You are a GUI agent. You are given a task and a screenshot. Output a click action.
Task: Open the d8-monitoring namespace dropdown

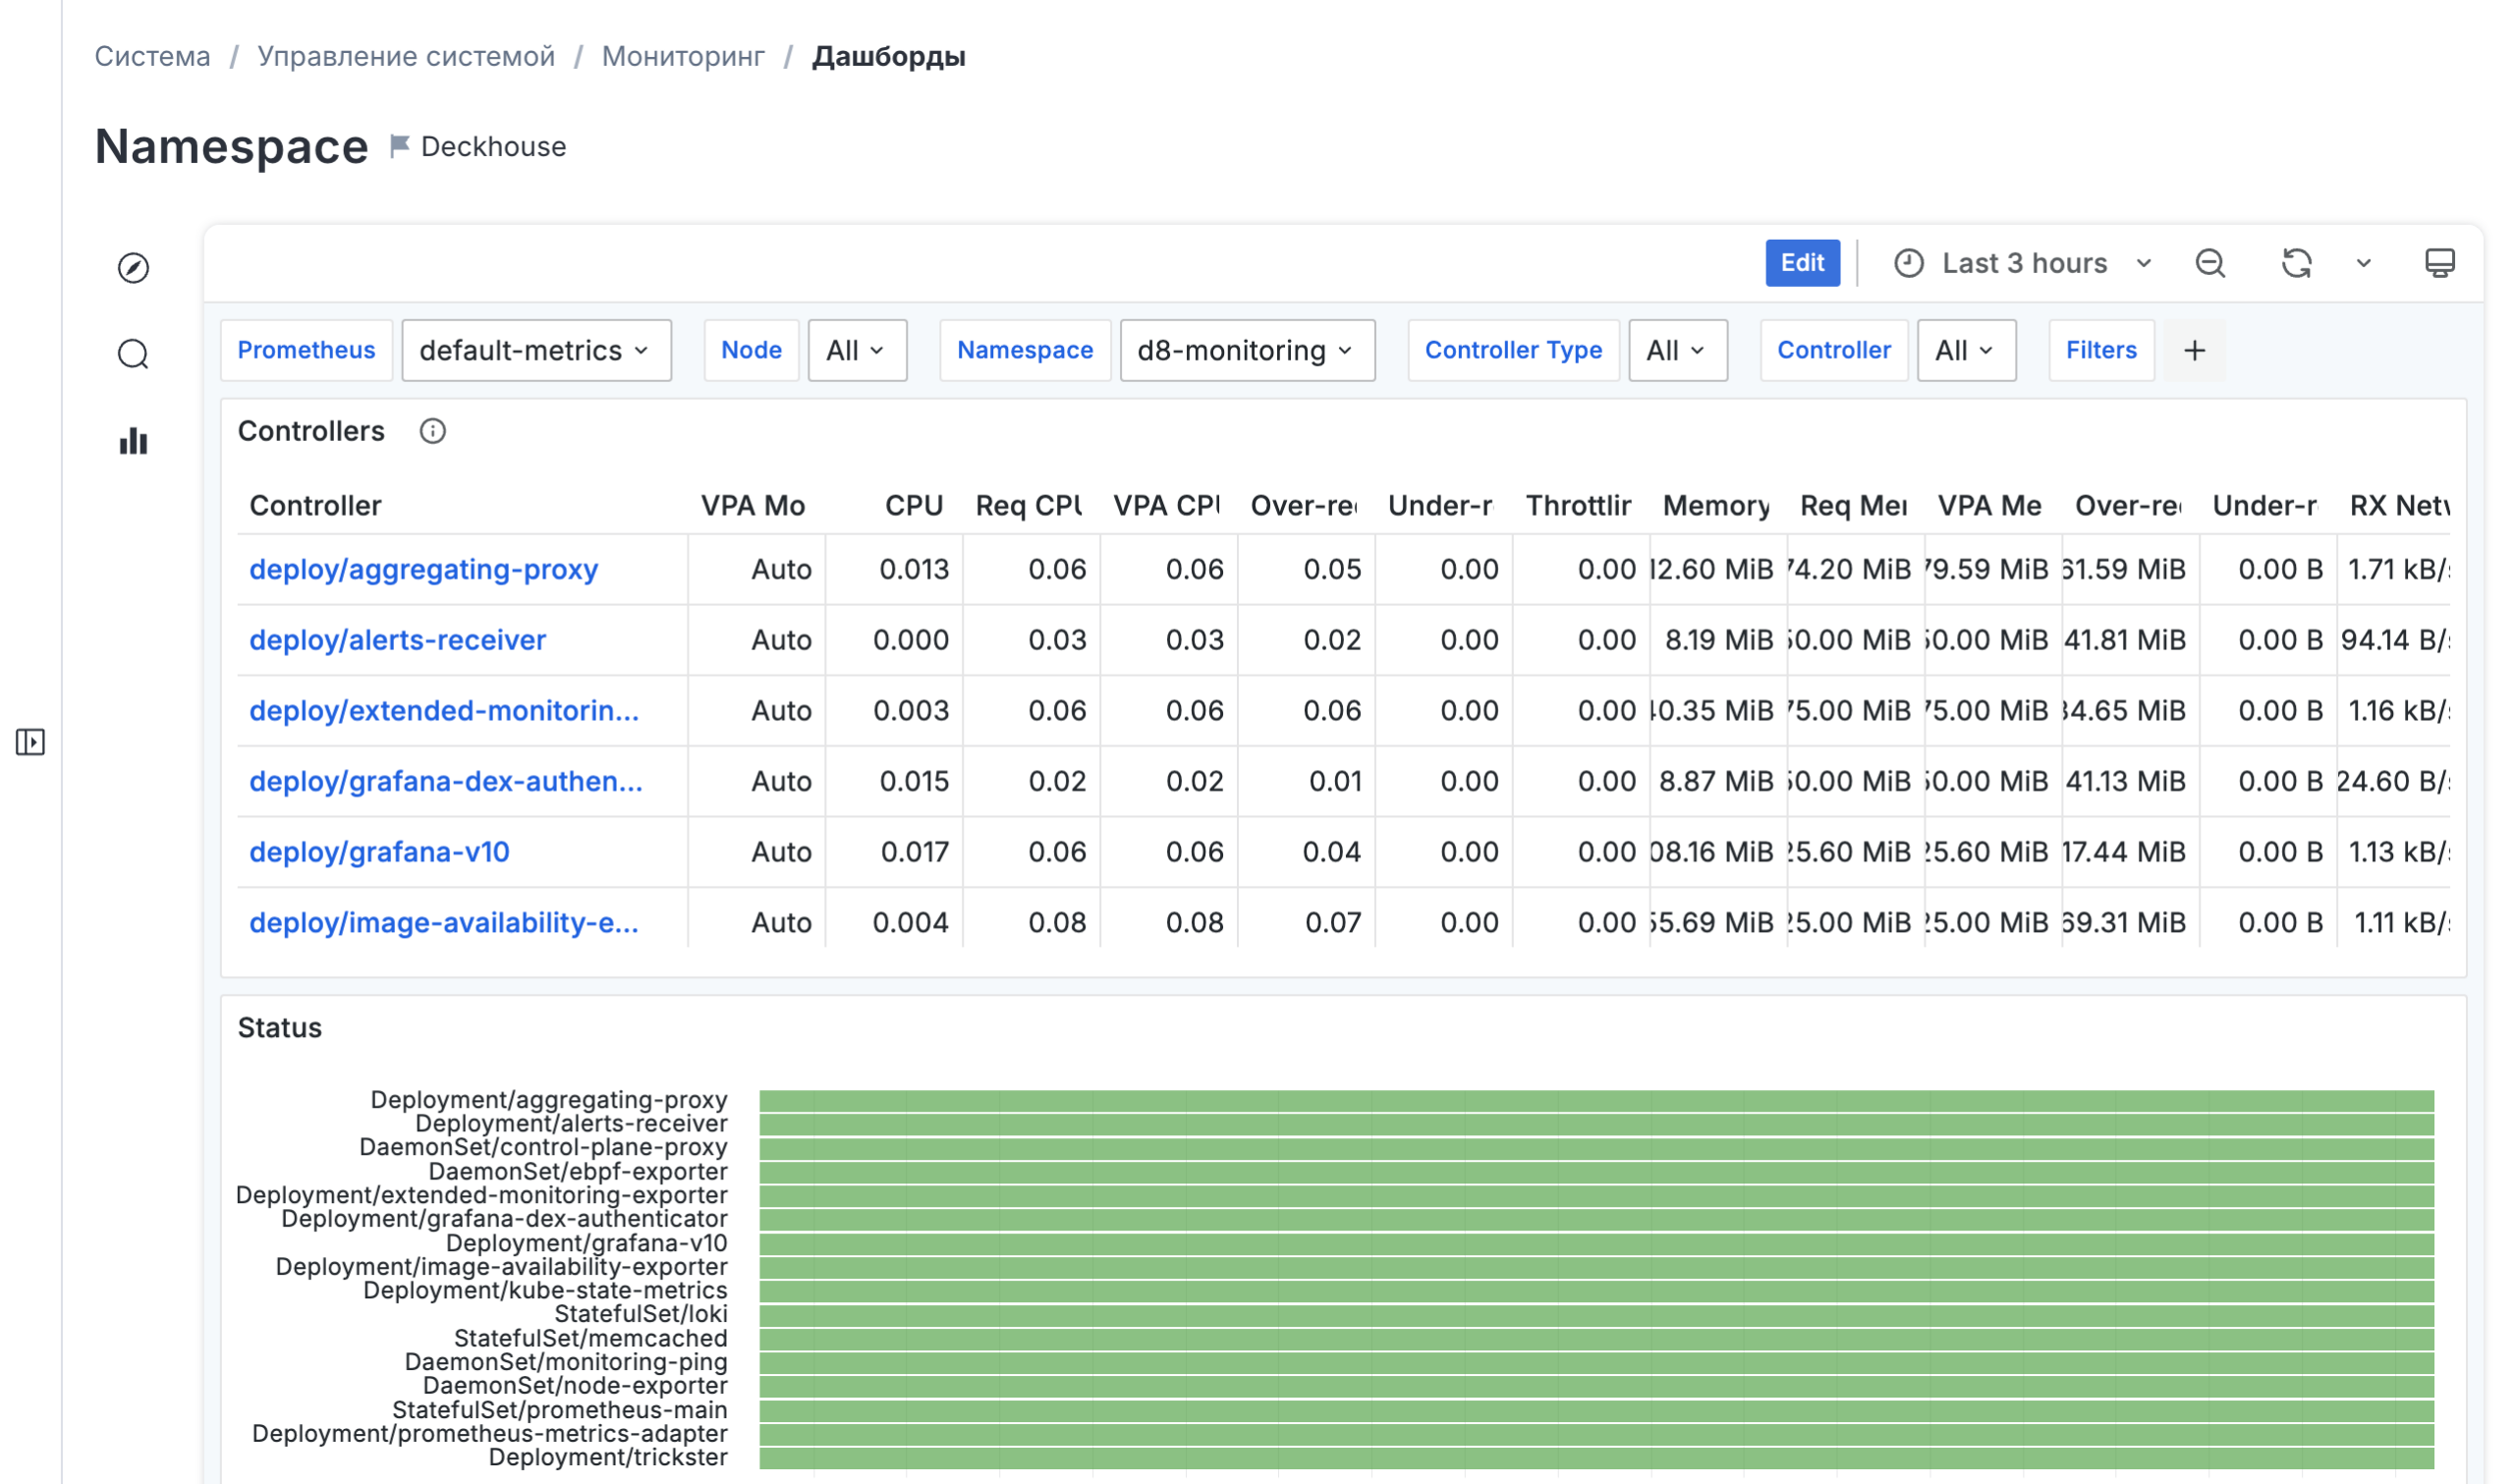[1246, 350]
